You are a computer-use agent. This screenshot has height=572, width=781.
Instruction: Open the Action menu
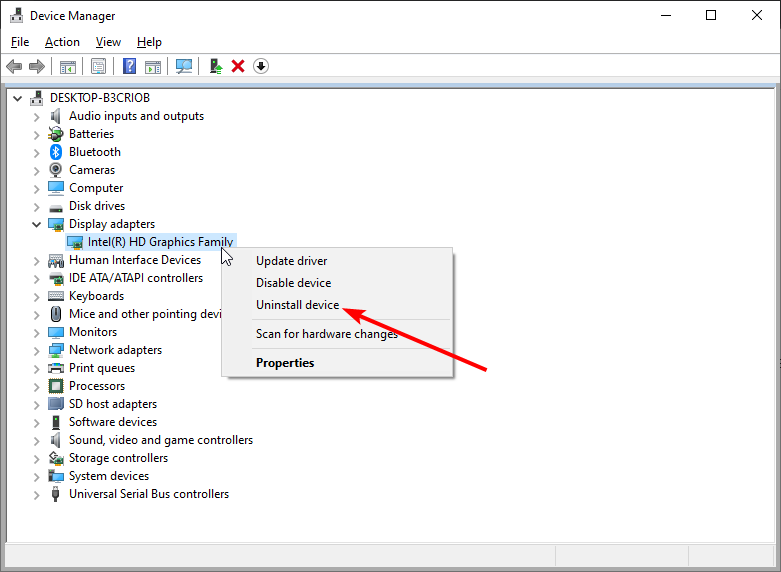point(62,42)
